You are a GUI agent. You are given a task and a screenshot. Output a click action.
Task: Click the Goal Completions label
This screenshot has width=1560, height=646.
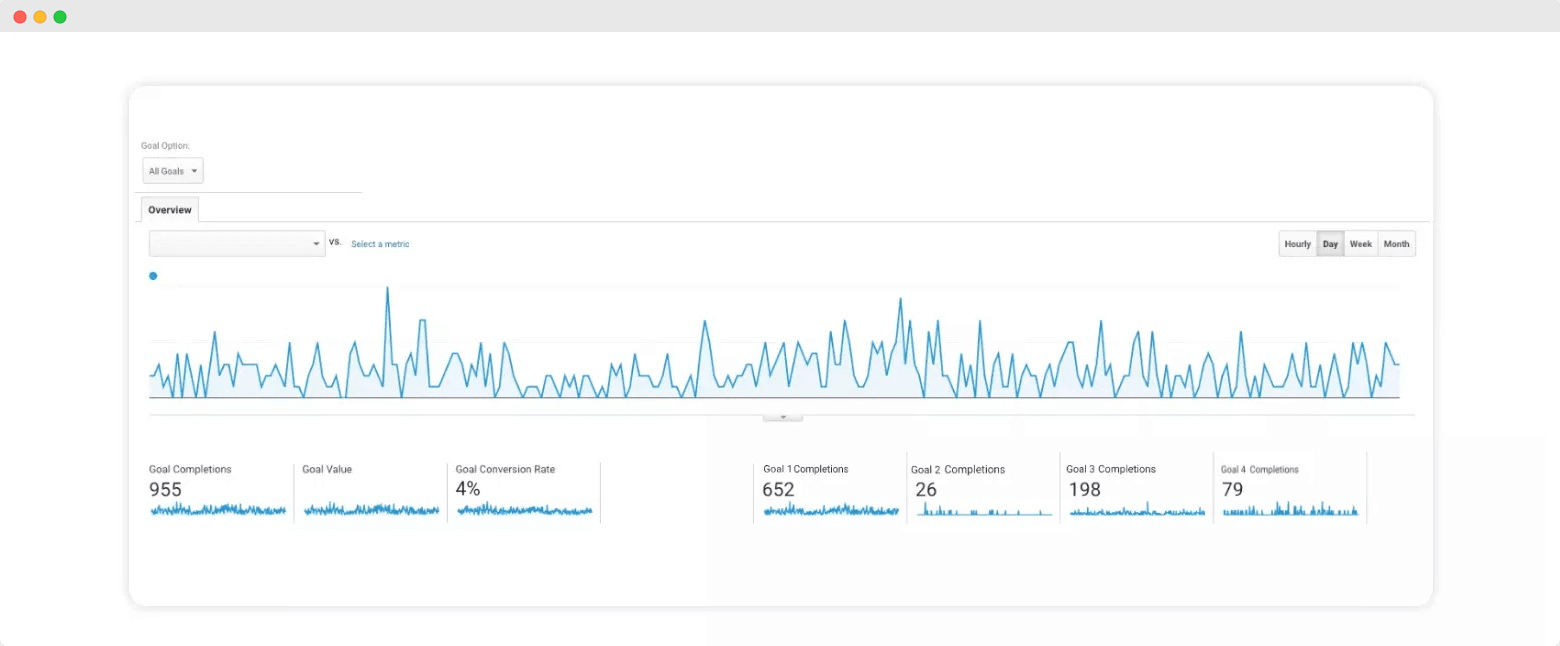pos(190,469)
